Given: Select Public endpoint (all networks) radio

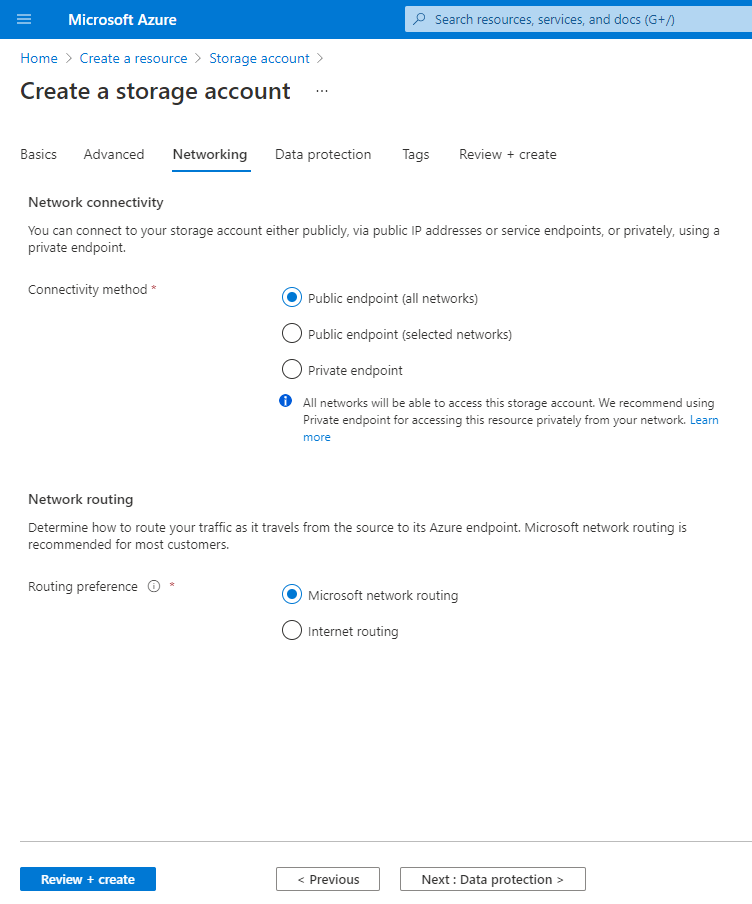Looking at the screenshot, I should click(x=292, y=297).
